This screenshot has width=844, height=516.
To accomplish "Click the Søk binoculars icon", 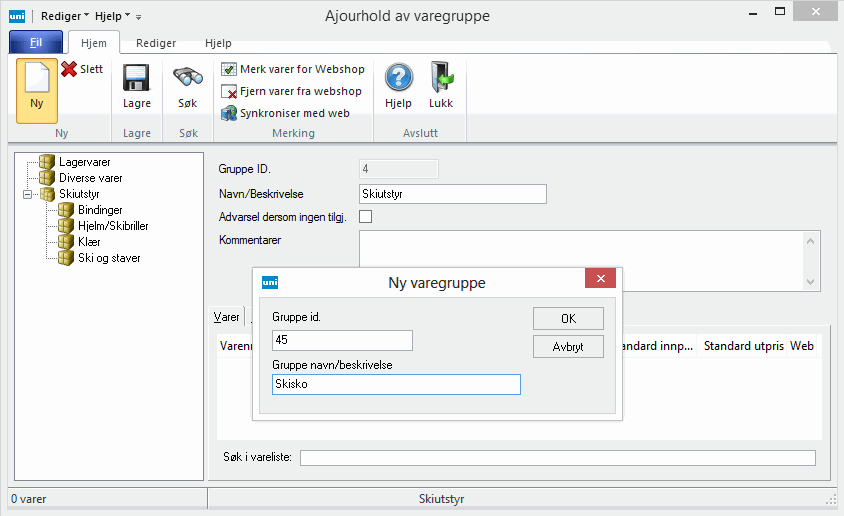I will tap(188, 80).
